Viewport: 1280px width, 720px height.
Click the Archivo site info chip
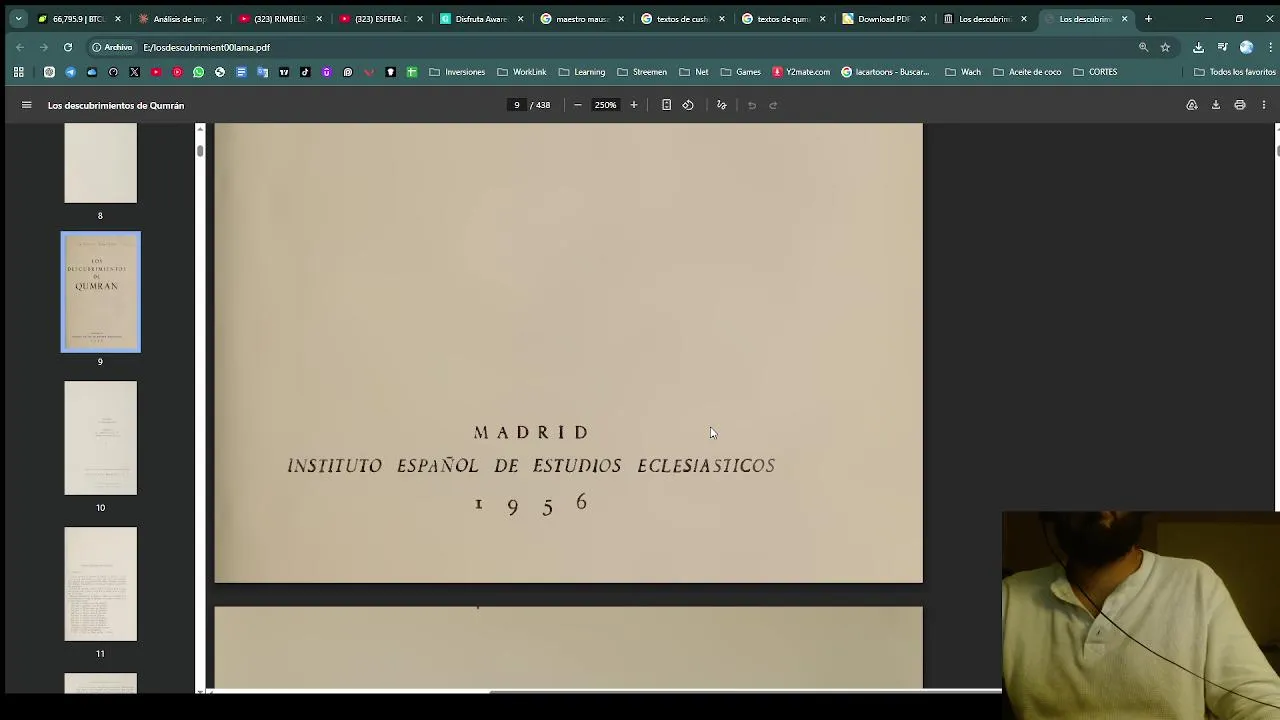pos(112,47)
